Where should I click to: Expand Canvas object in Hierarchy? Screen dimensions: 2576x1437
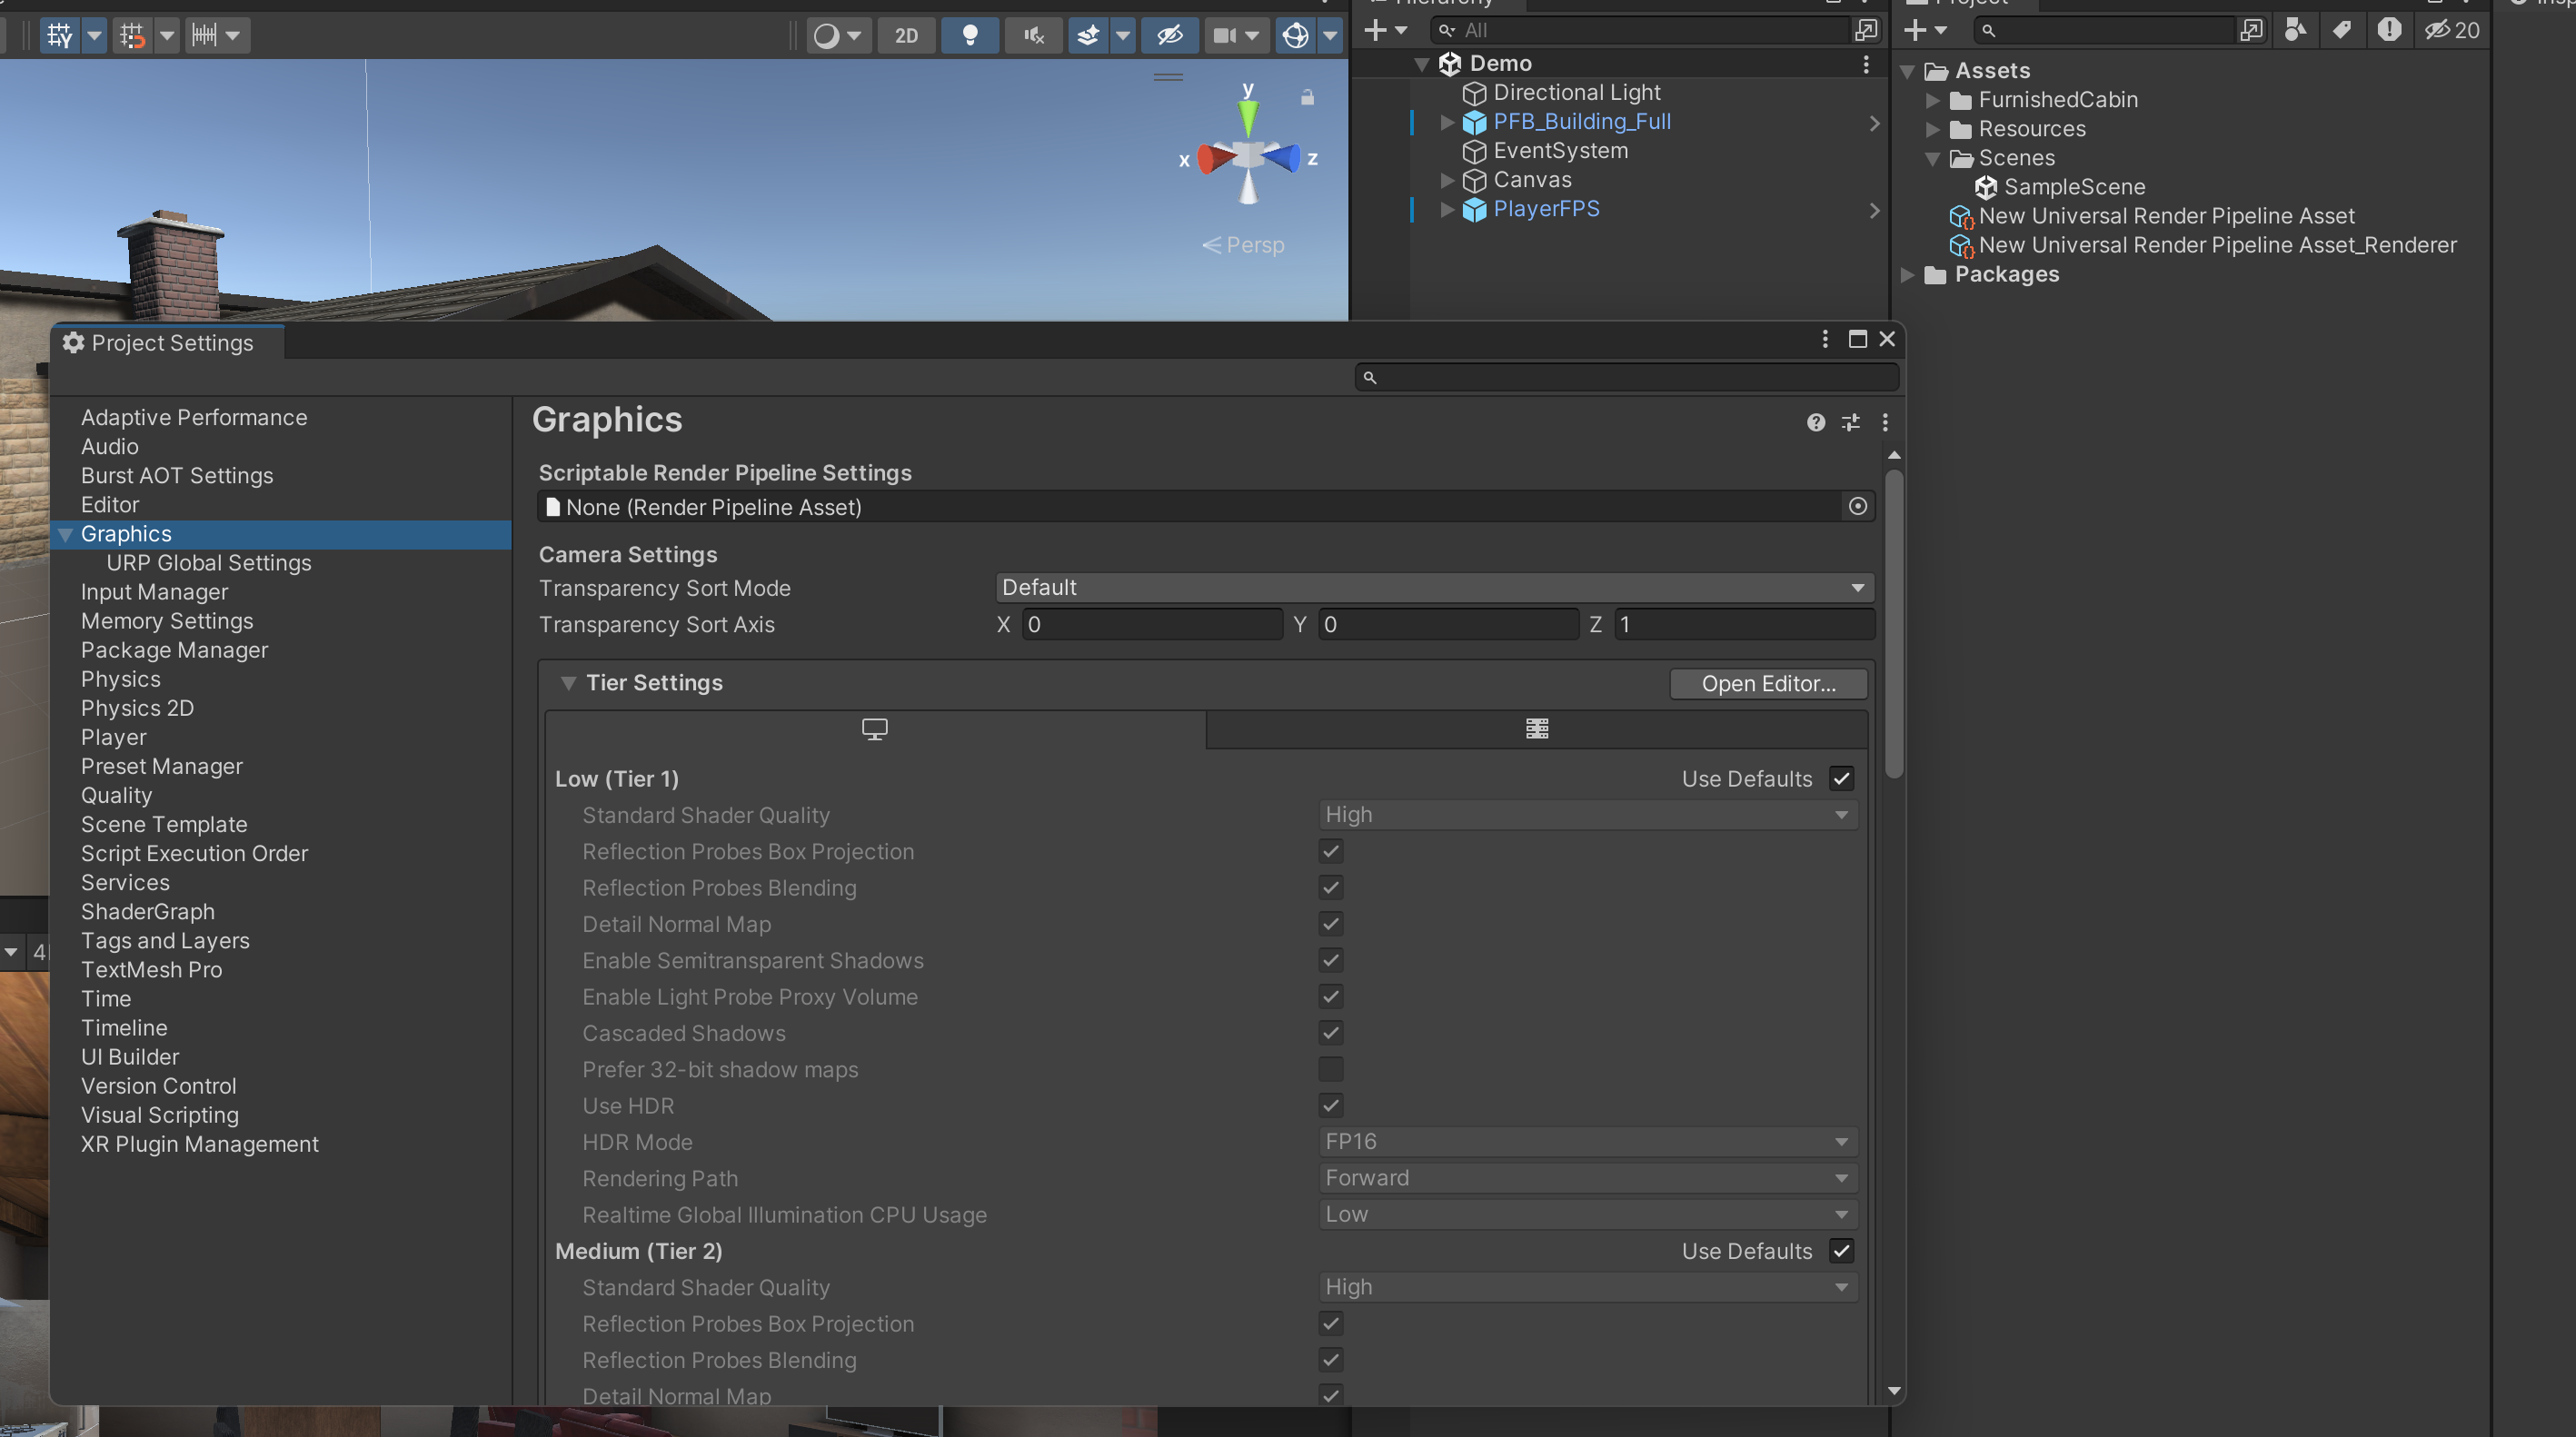[x=1447, y=180]
